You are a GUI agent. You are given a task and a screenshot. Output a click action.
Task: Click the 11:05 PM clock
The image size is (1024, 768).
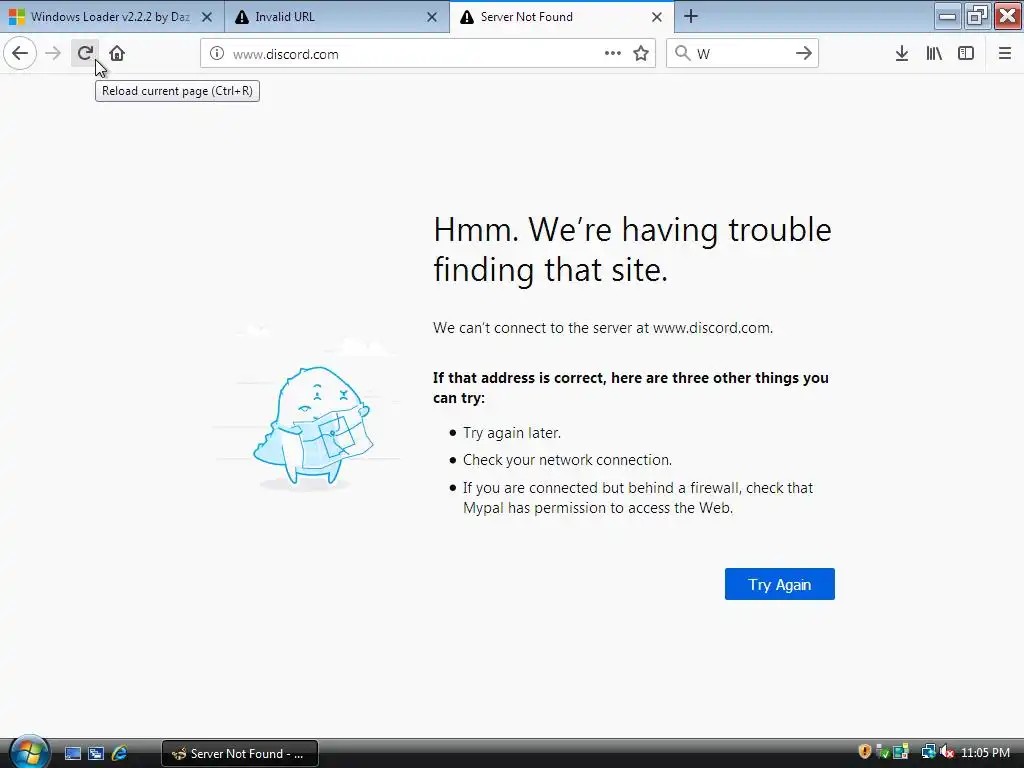point(985,752)
